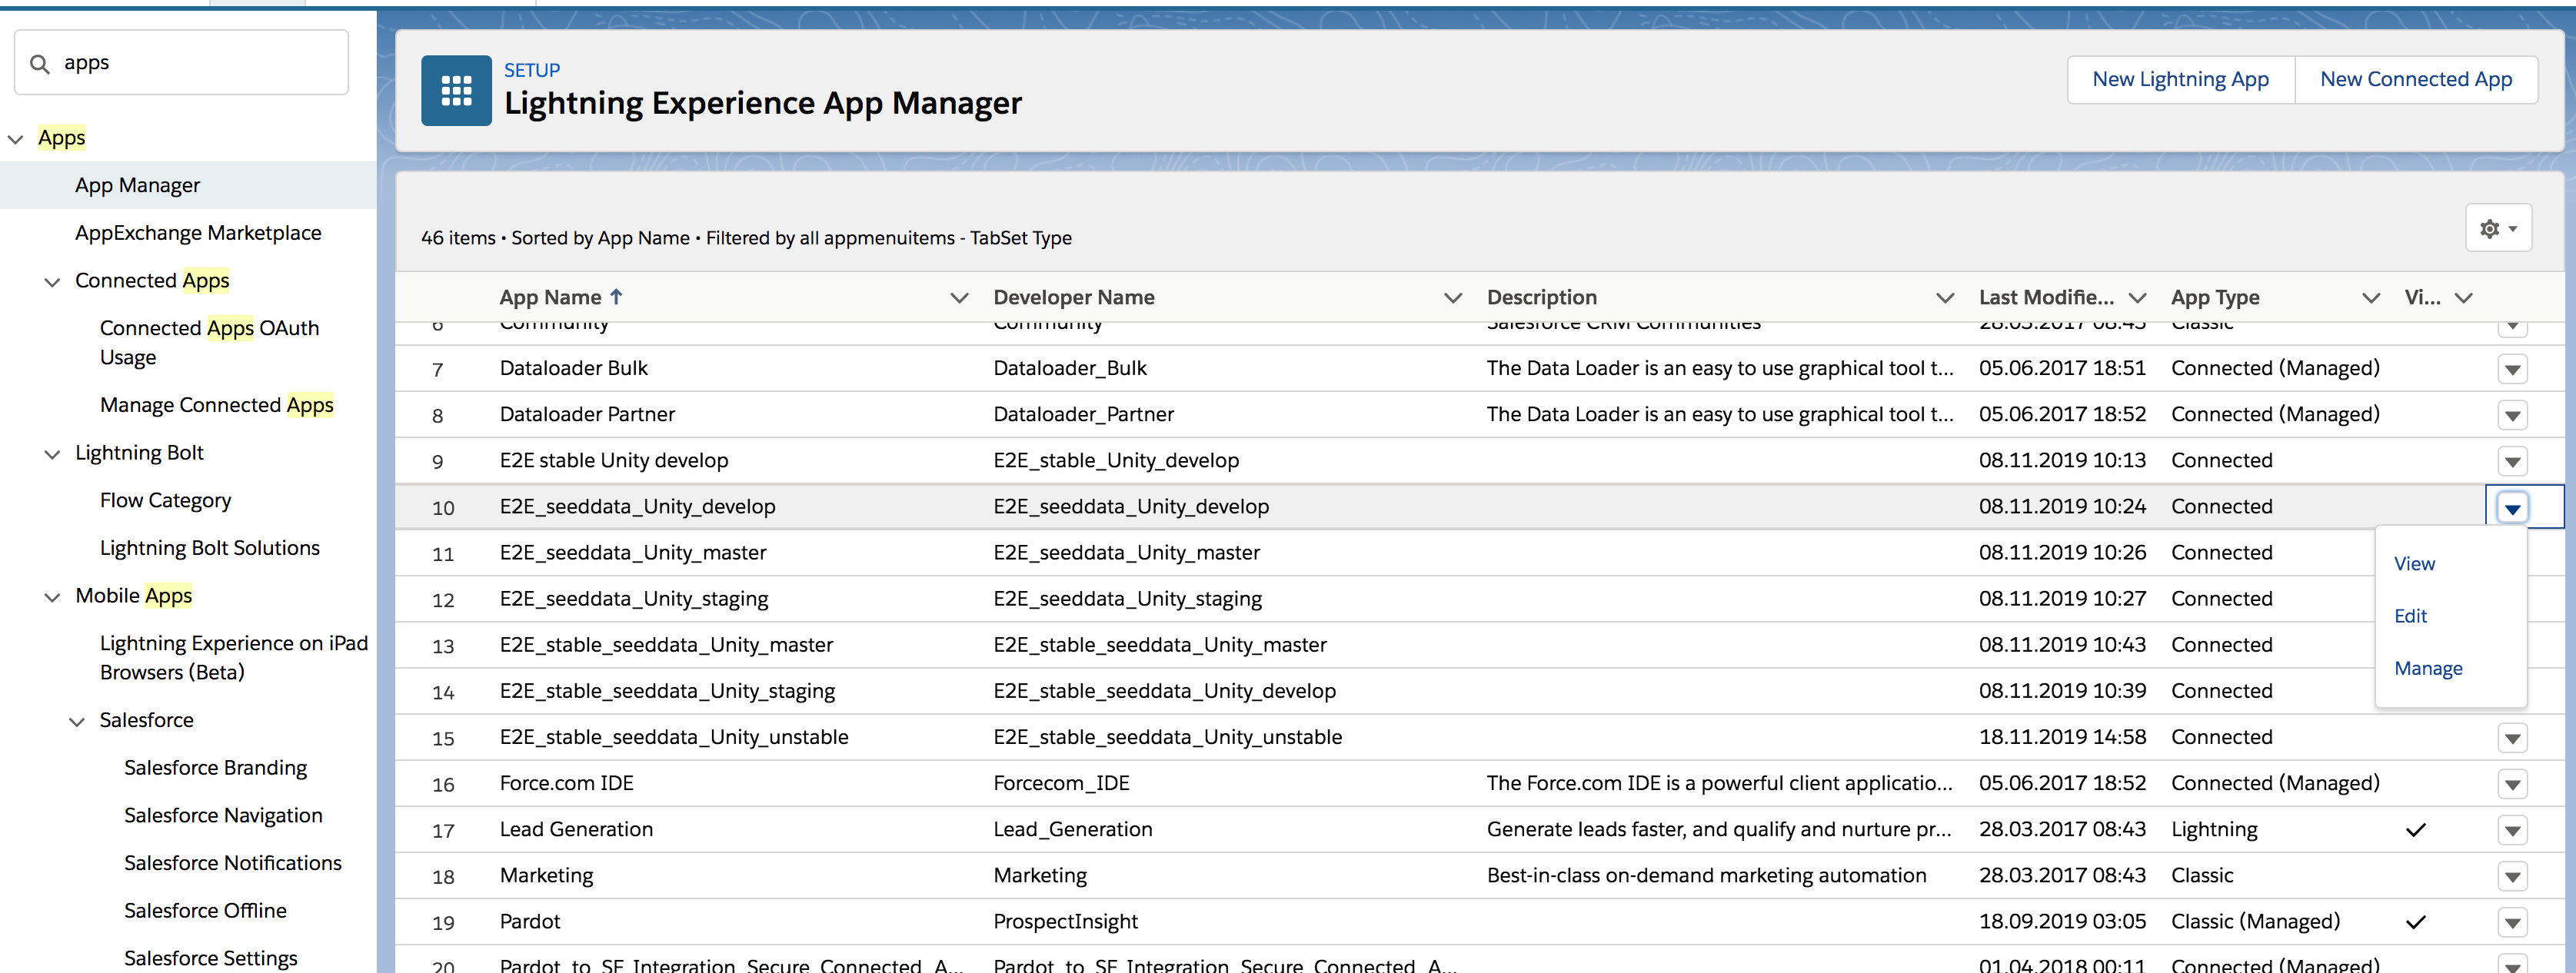2576x973 pixels.
Task: Collapse the Mobile Apps tree node
Action: tap(52, 597)
